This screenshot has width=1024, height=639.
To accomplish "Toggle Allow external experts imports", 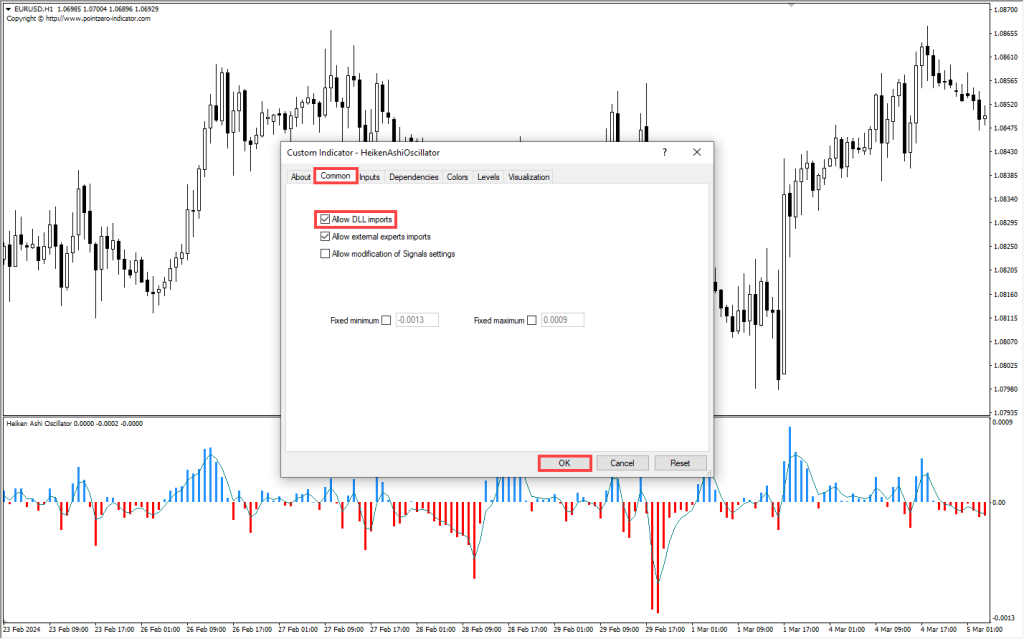I will point(325,237).
